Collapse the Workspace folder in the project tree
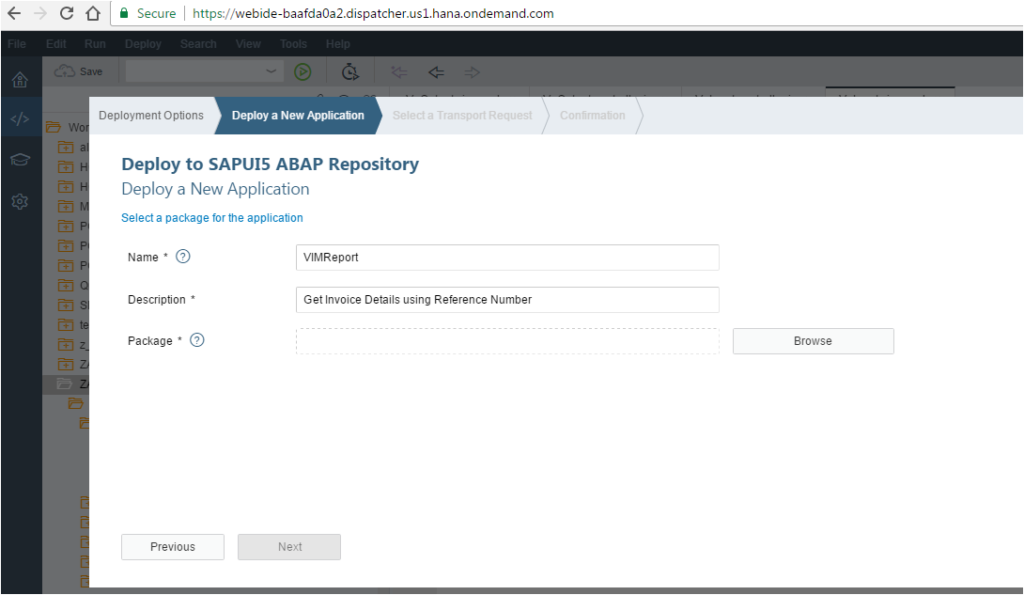 click(x=52, y=126)
